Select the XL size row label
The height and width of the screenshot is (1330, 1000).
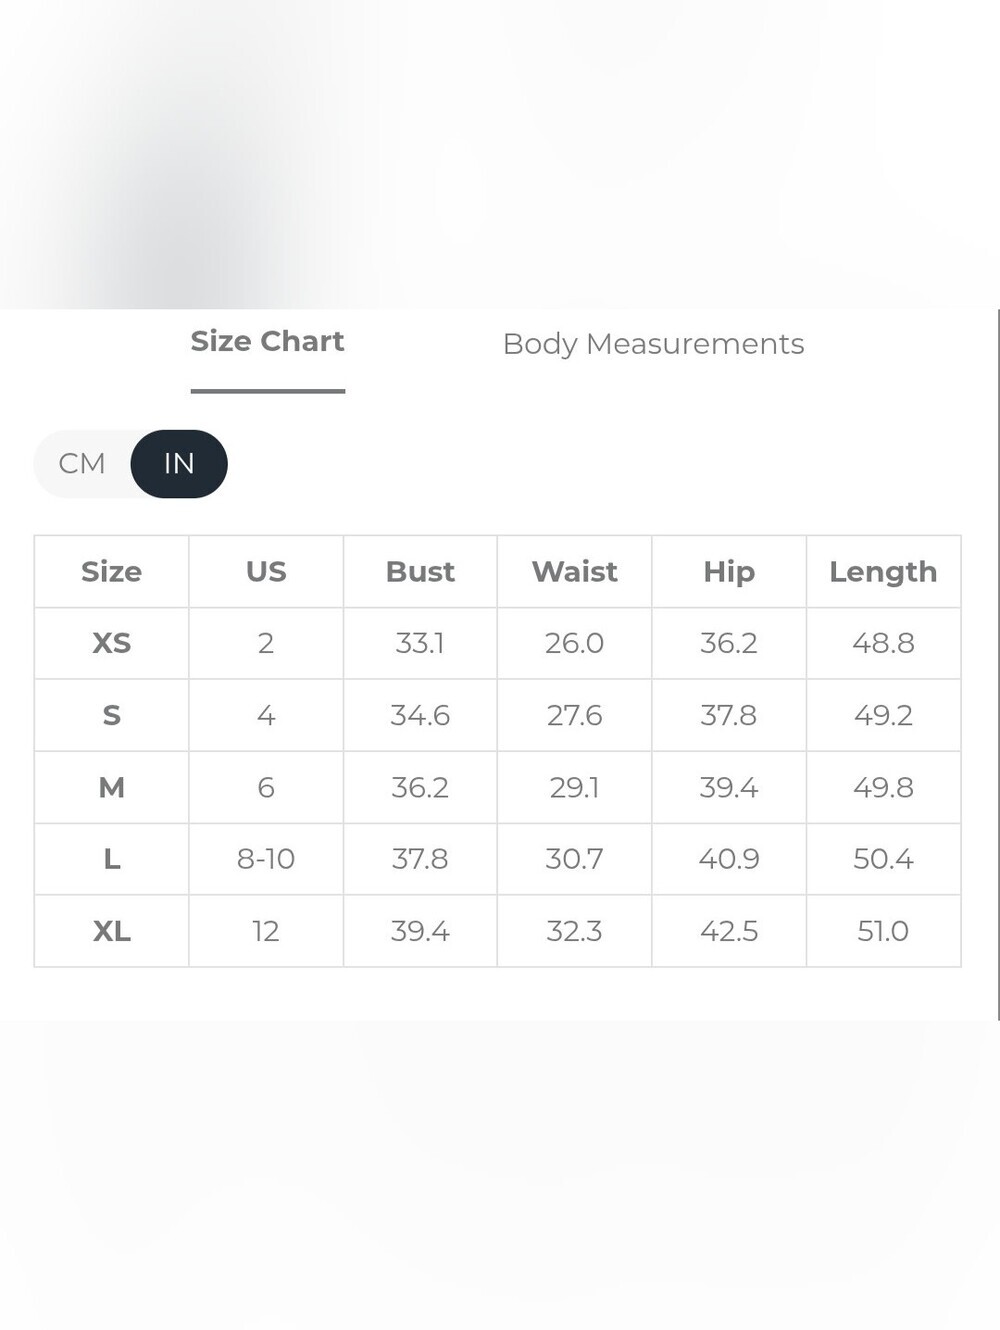111,931
